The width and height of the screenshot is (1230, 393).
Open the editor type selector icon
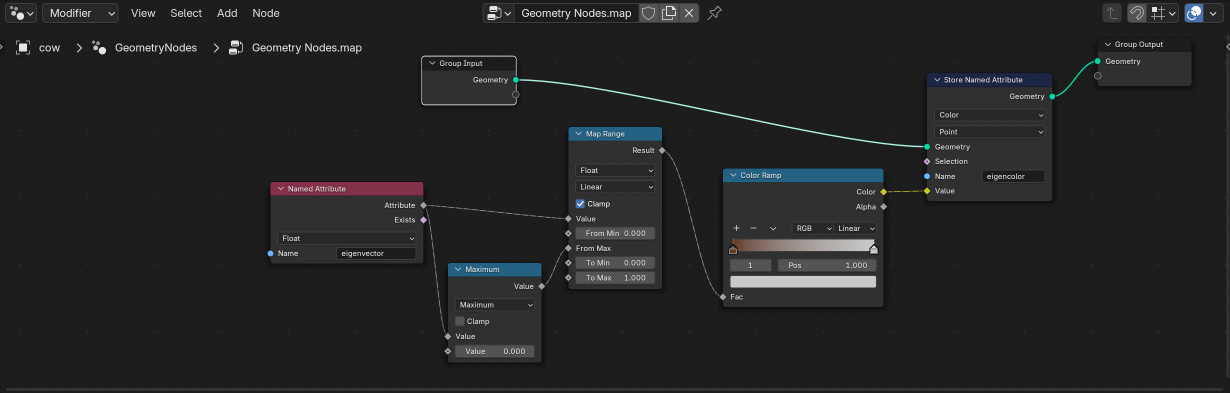(20, 13)
